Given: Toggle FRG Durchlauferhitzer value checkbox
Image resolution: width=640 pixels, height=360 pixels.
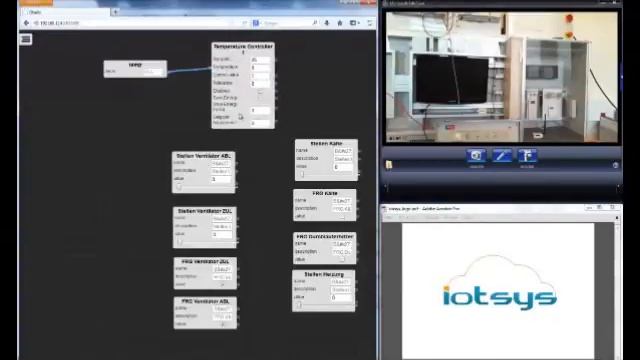Looking at the screenshot, I should tap(342, 259).
